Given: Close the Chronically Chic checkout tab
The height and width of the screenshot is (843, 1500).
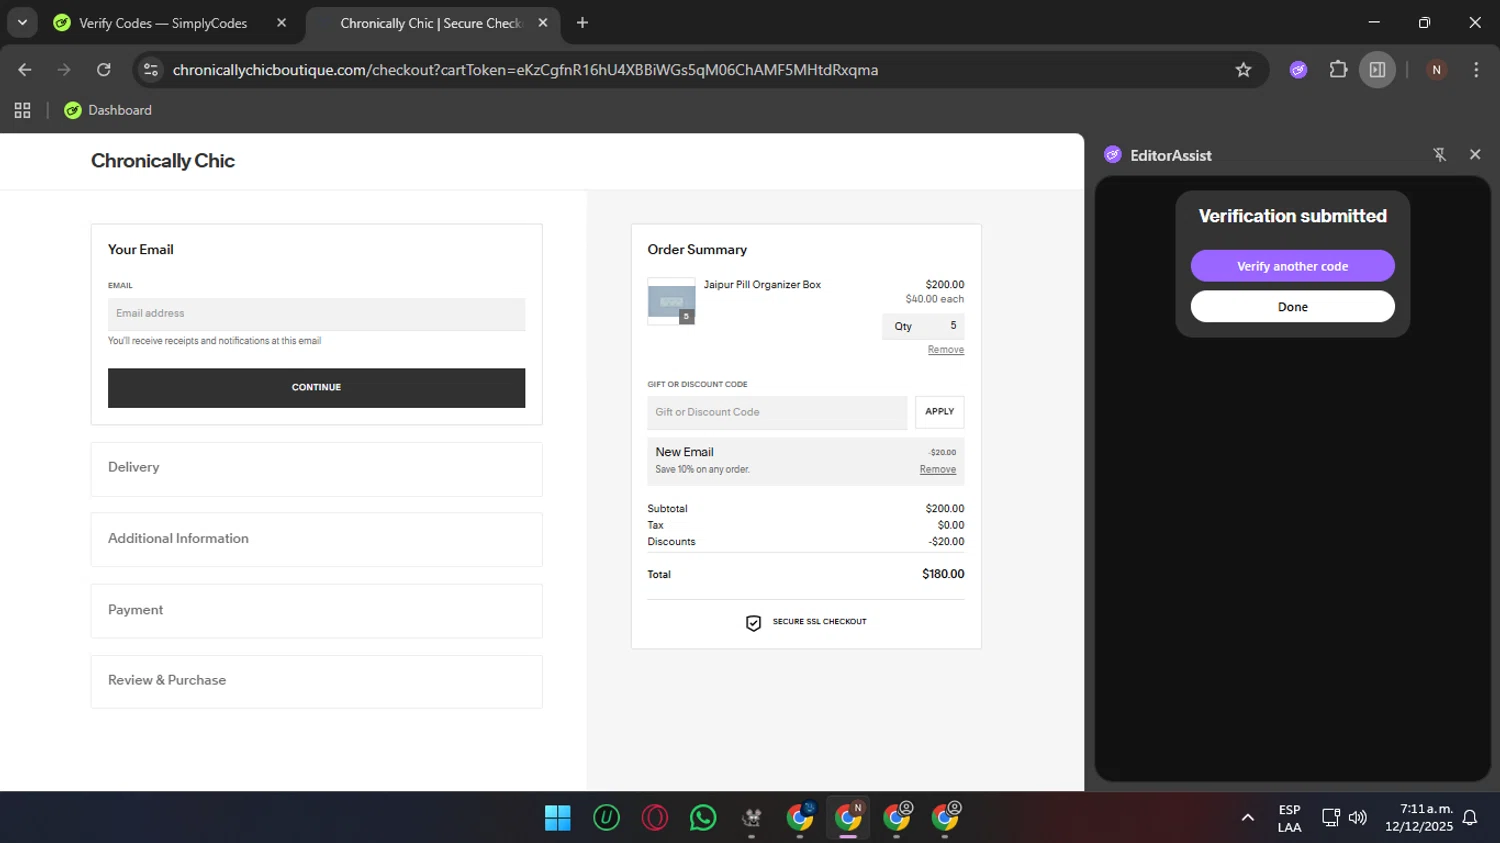Looking at the screenshot, I should [543, 23].
